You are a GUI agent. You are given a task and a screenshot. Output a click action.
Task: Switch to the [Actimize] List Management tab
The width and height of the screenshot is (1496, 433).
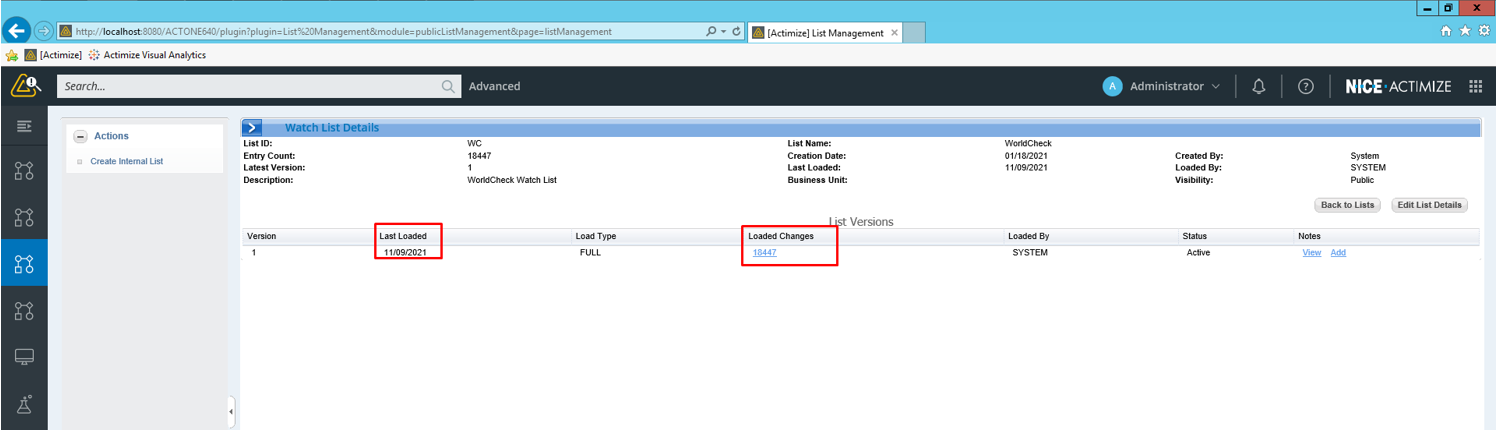[825, 33]
